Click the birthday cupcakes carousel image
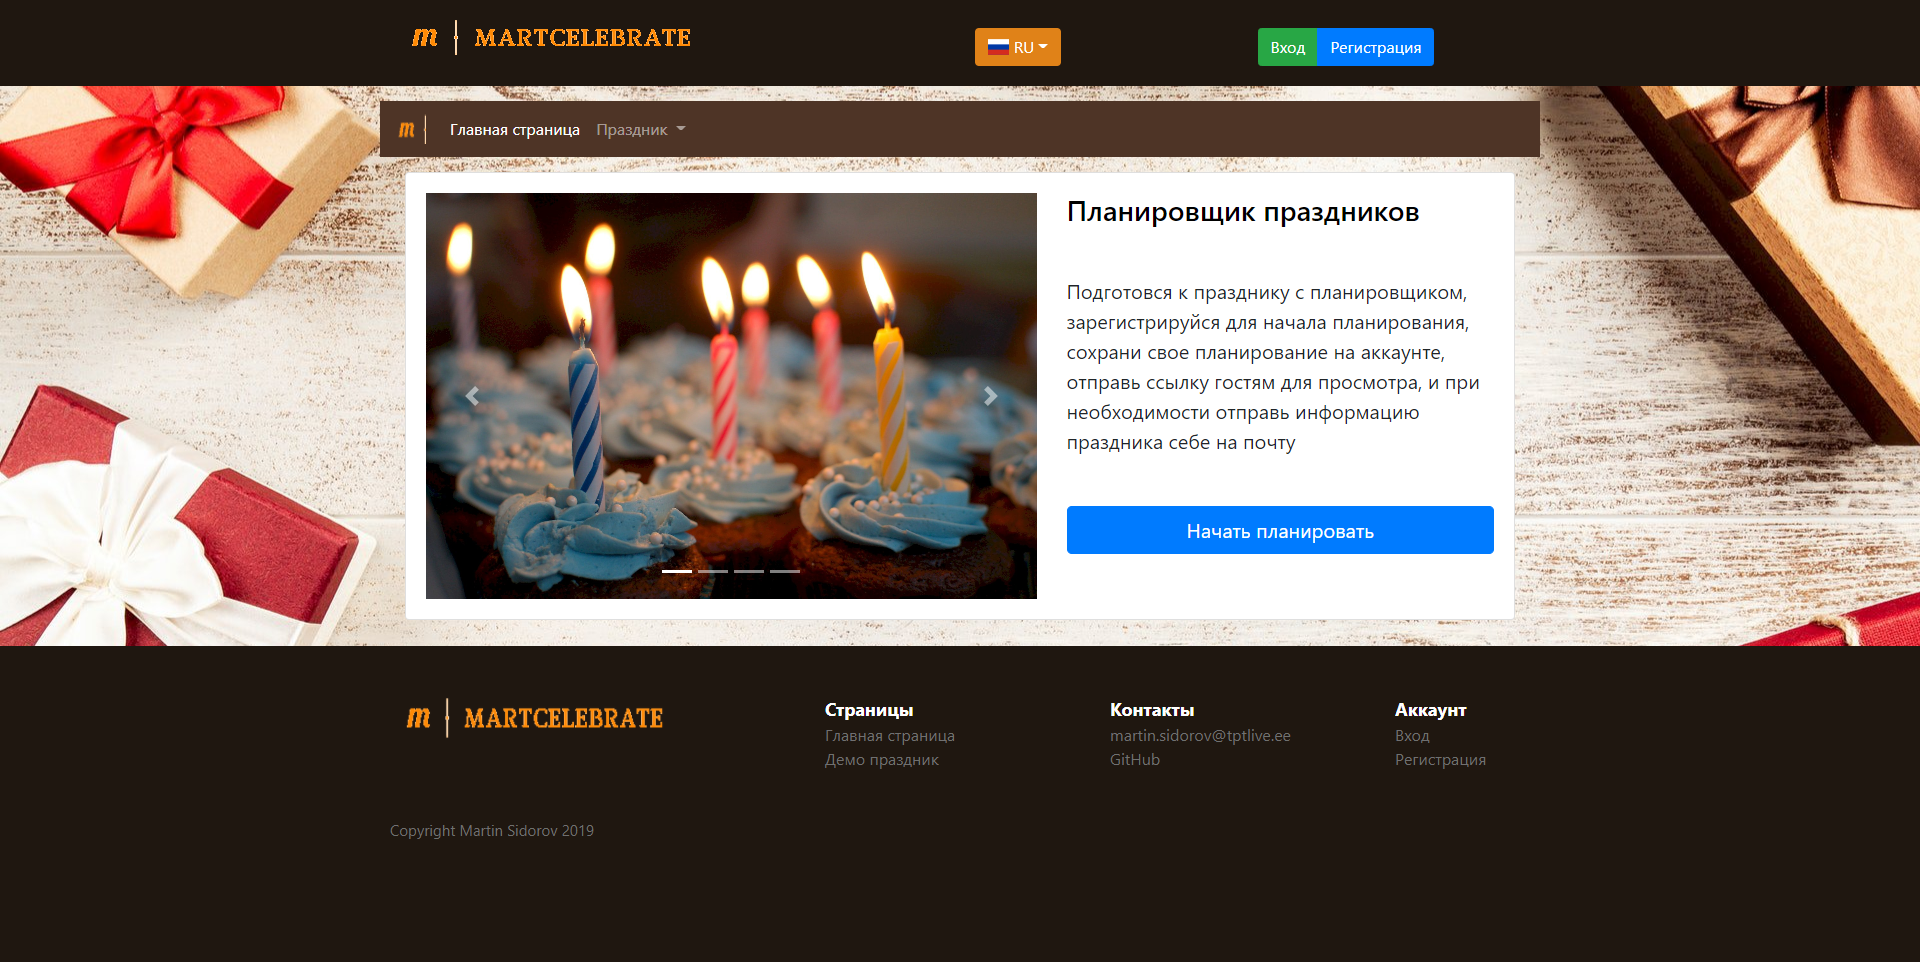1920x962 pixels. pos(731,396)
